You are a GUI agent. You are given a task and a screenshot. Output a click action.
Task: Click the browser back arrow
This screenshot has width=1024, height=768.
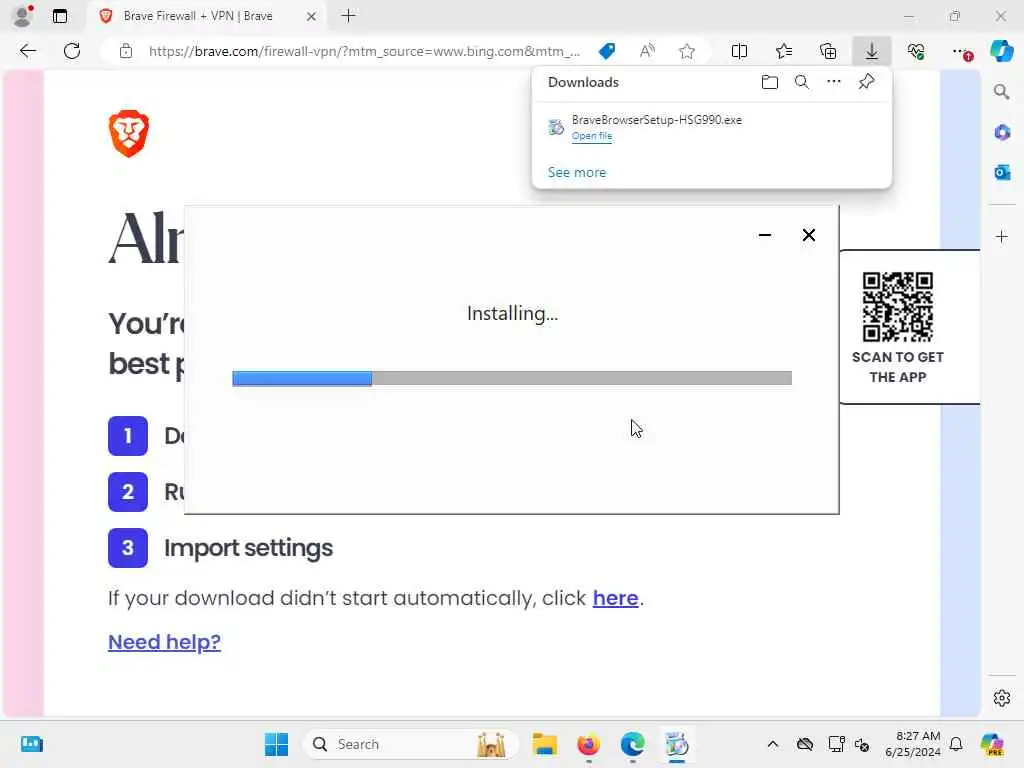(27, 51)
